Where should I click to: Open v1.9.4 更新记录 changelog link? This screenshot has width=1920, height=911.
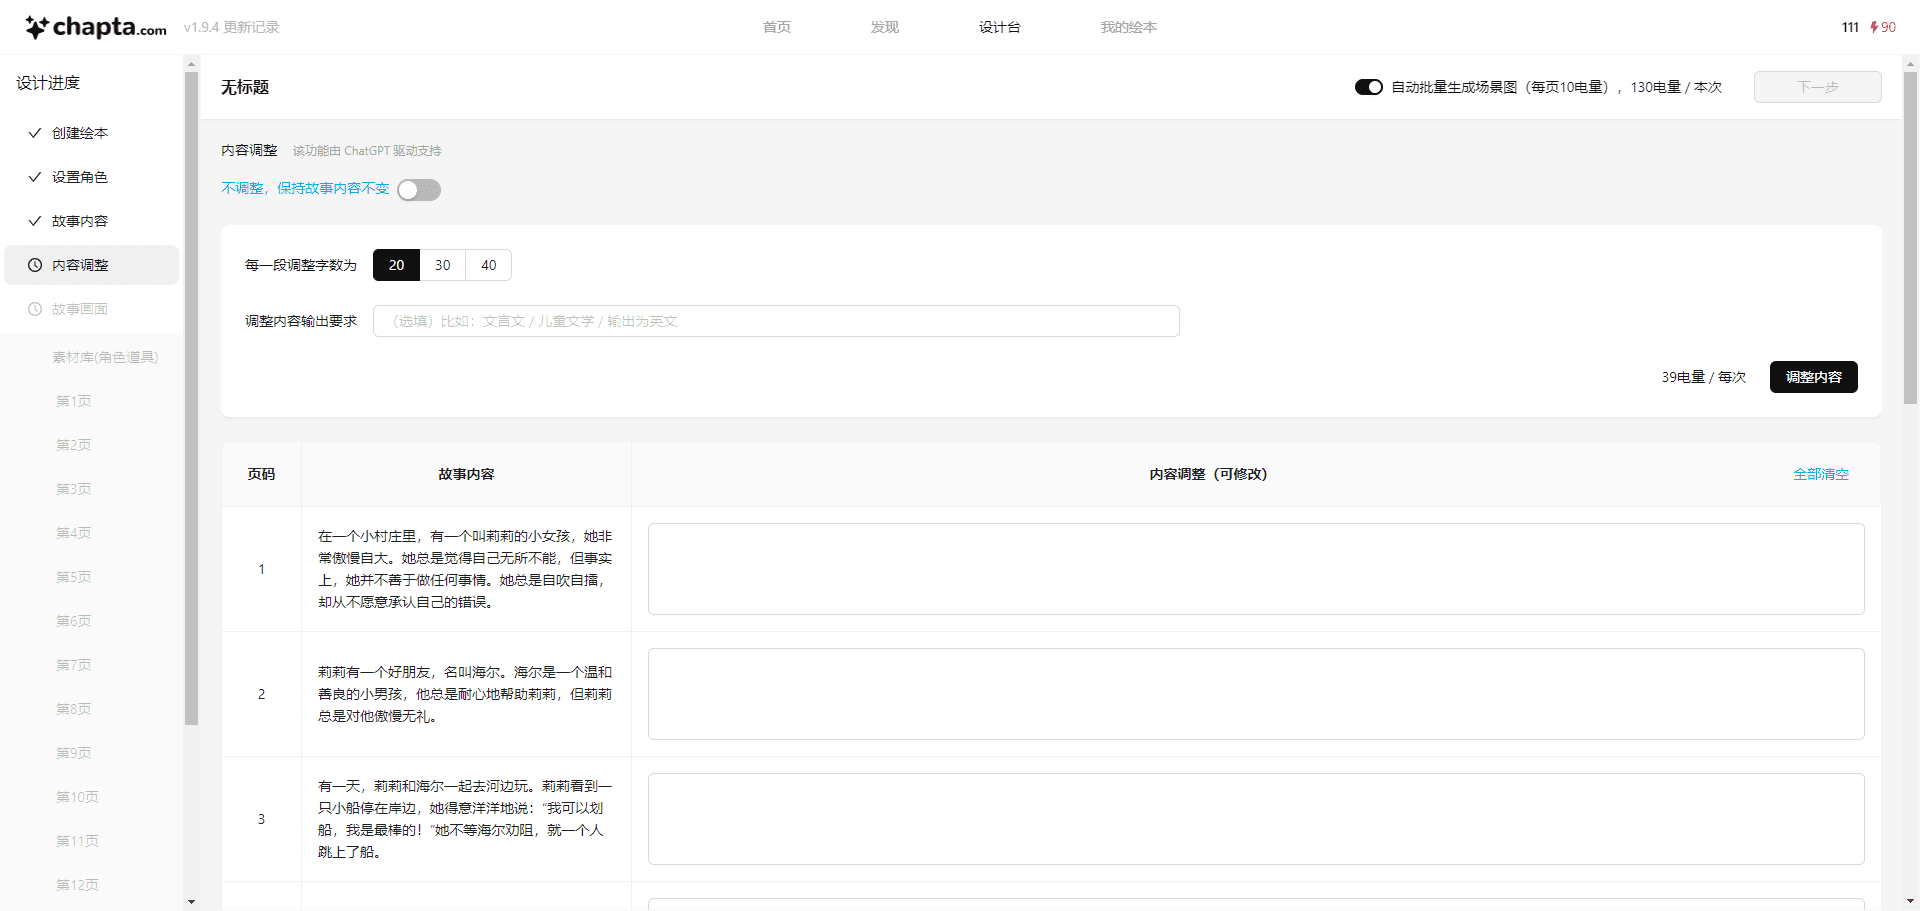click(x=231, y=27)
